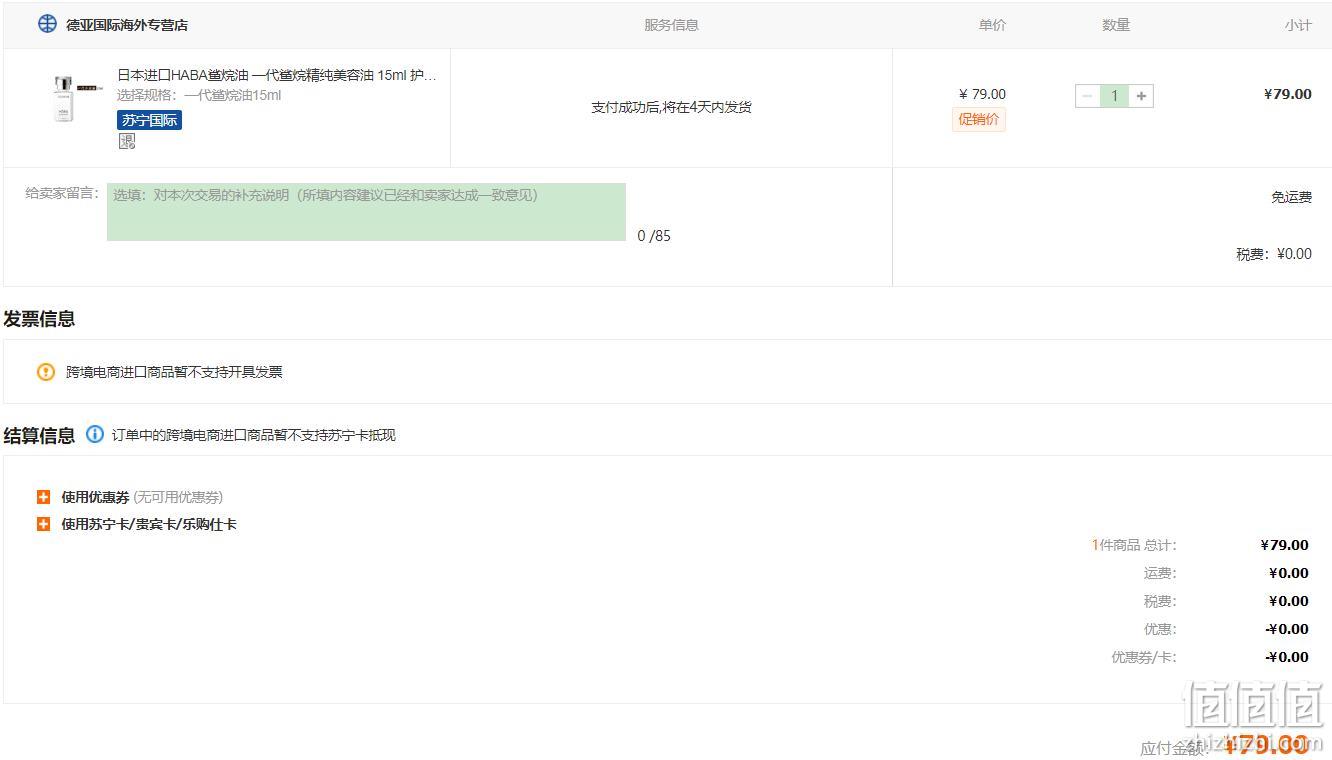Screen dimensions: 1332x760
Task: Click the 1件商品 总计 total label
Action: point(1134,545)
